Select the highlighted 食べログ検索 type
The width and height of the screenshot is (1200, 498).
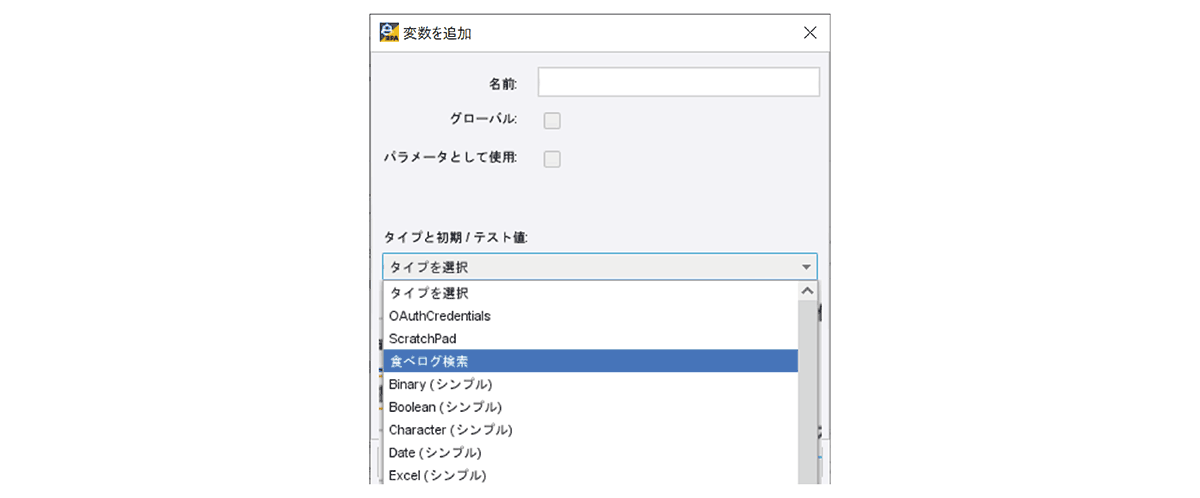click(590, 361)
